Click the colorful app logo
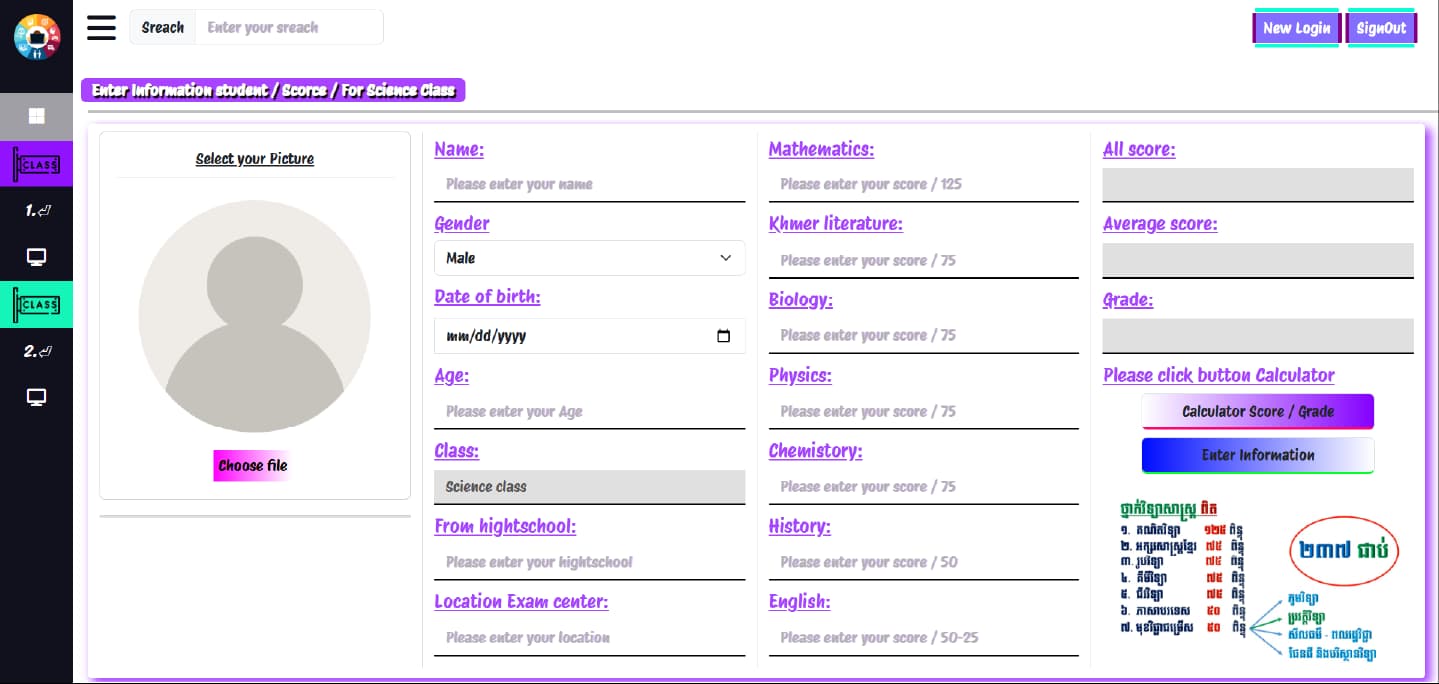 36,36
